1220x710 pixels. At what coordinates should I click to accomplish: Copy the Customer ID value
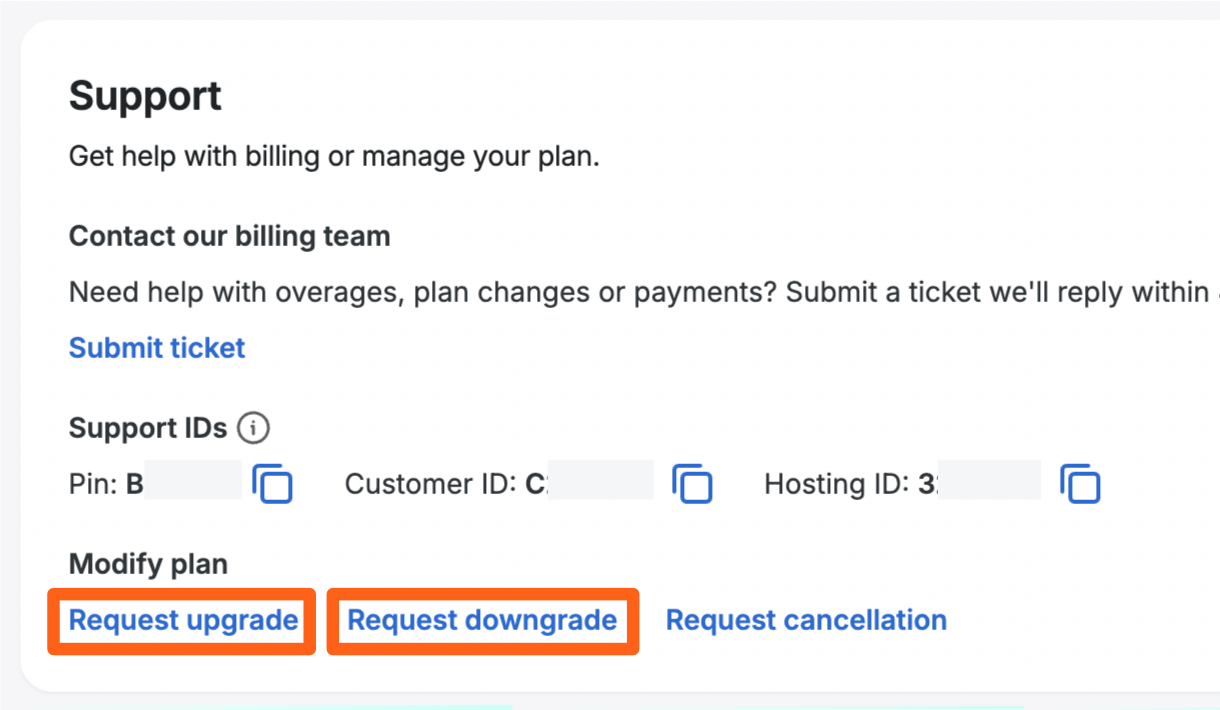[692, 484]
